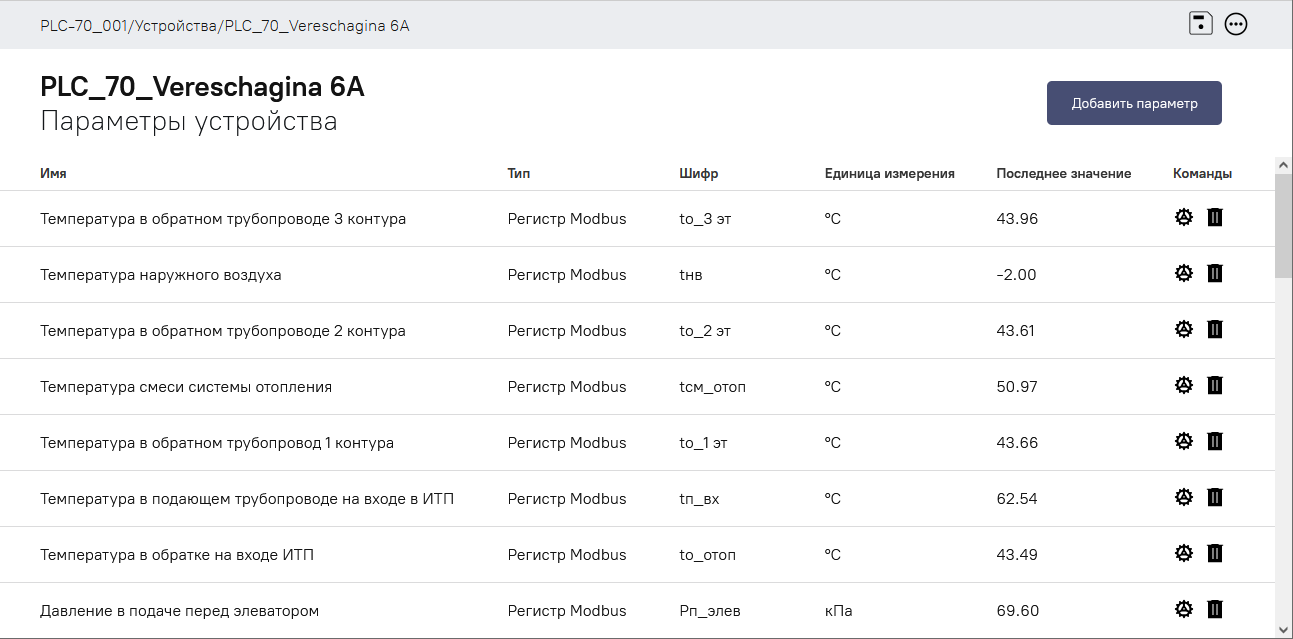Viewport: 1293px width, 639px height.
Task: Click cipher to_1 эт
Action: [703, 442]
